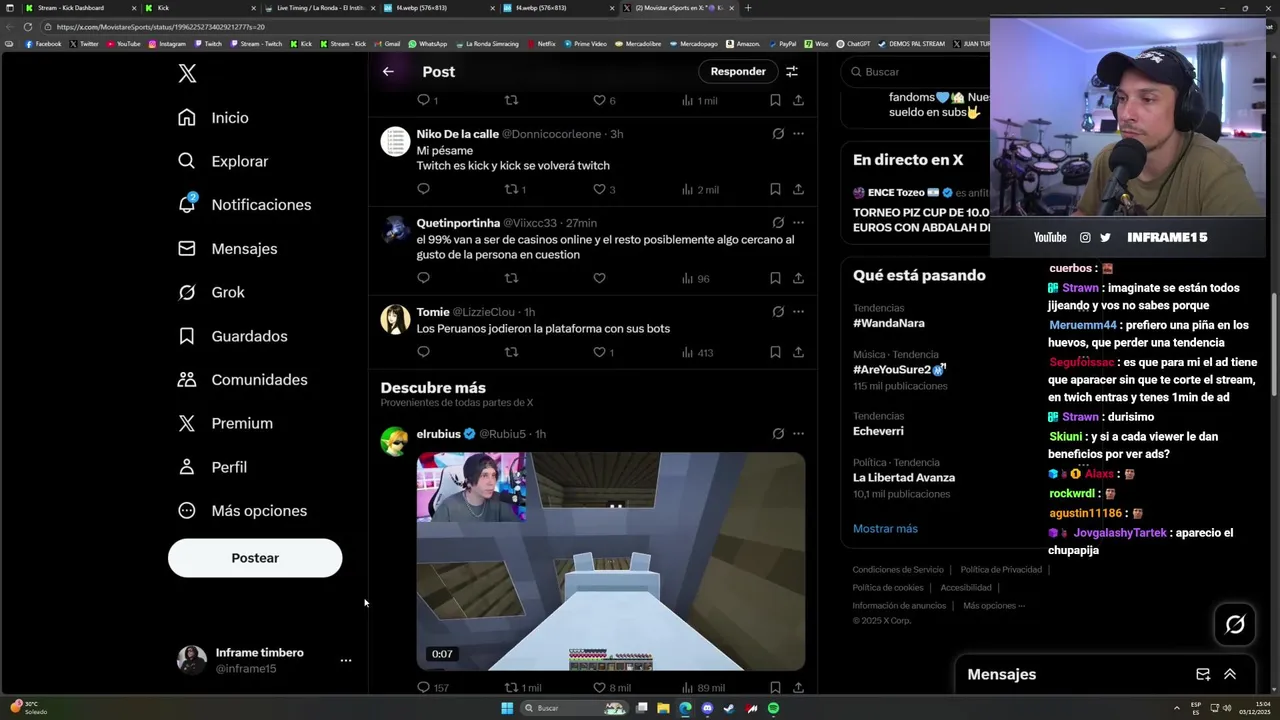Play elrubius Minecraft video
The height and width of the screenshot is (720, 1280).
tap(611, 561)
